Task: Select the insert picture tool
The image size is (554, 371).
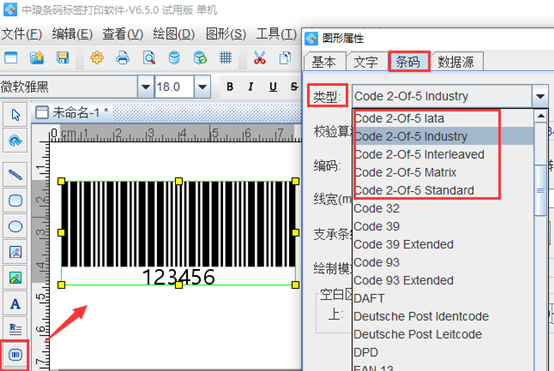Action: 15,252
